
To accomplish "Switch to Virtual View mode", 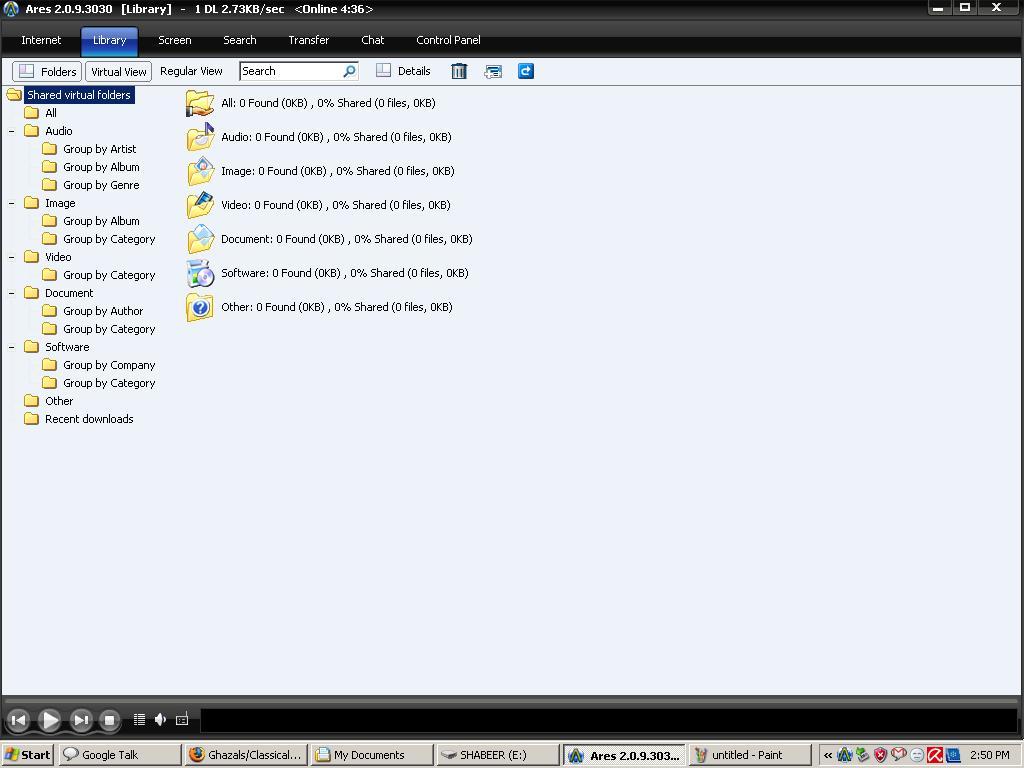I will coord(118,71).
